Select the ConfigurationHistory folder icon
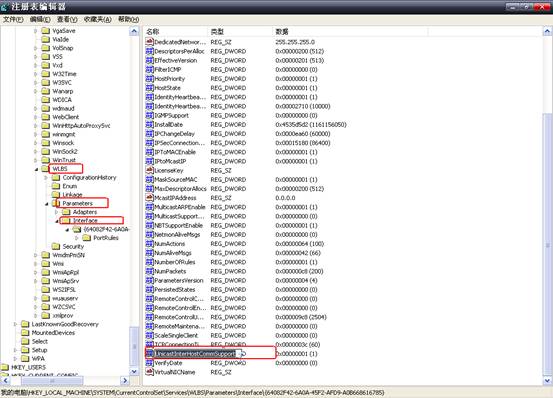This screenshot has width=553, height=398. pyautogui.click(x=56, y=177)
